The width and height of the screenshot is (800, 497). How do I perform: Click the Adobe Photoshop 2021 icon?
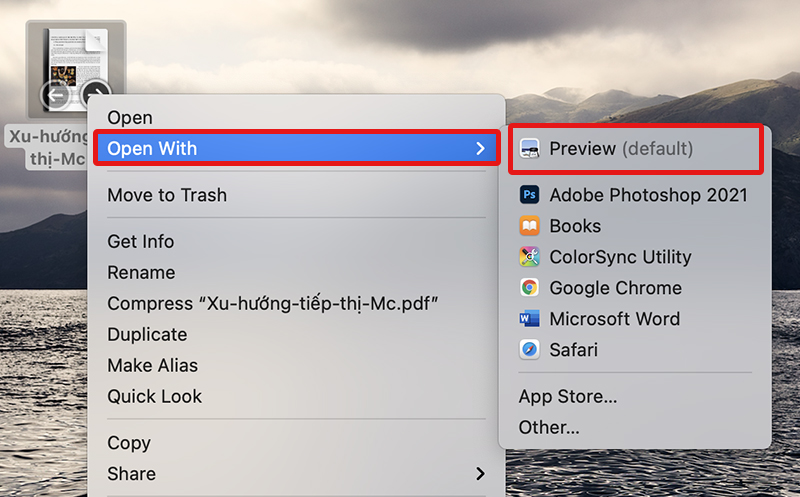[x=529, y=195]
